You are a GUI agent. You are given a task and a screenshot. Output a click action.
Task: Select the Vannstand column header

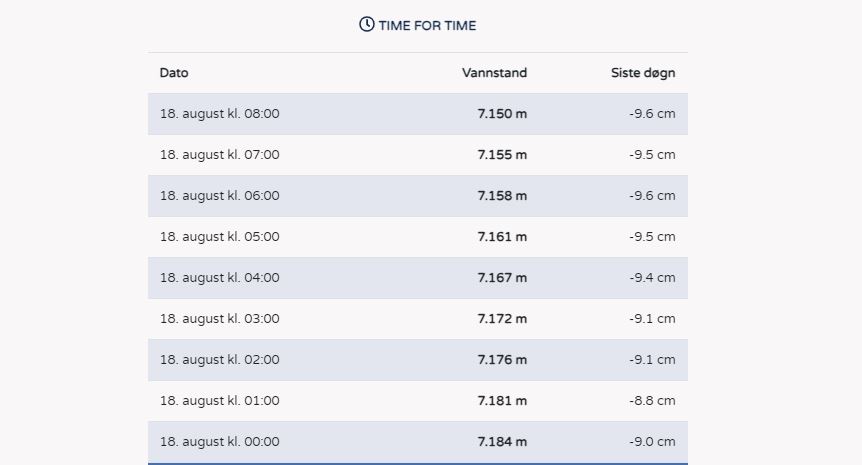494,73
